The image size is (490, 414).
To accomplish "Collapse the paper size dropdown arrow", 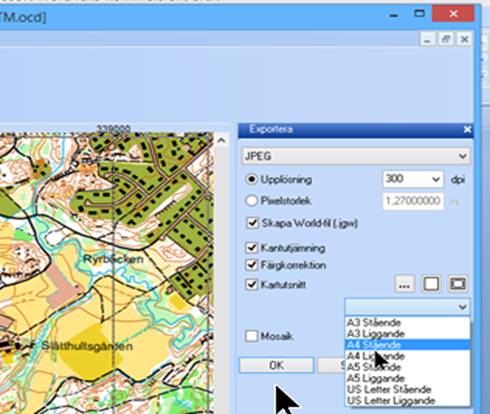I will (x=462, y=307).
